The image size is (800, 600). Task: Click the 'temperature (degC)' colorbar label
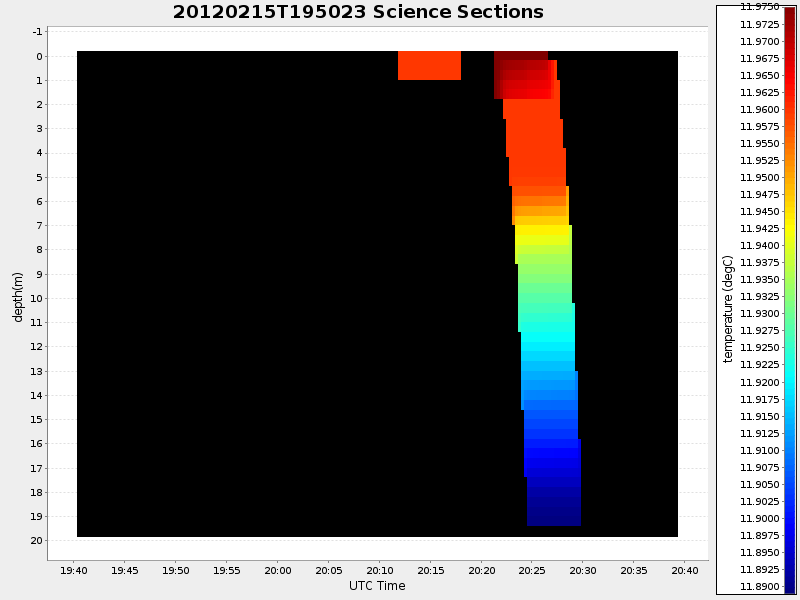[728, 309]
